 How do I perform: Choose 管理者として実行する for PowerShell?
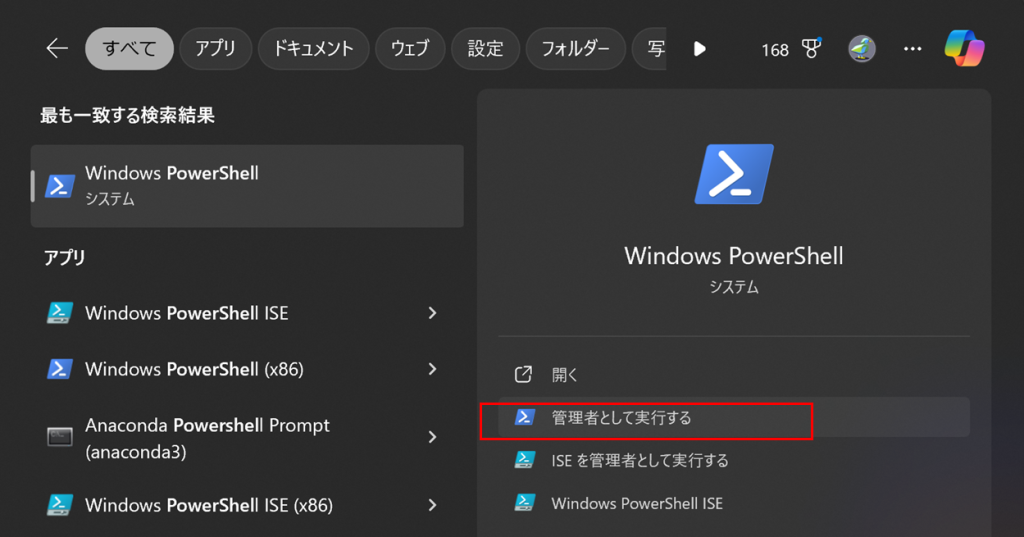[621, 418]
